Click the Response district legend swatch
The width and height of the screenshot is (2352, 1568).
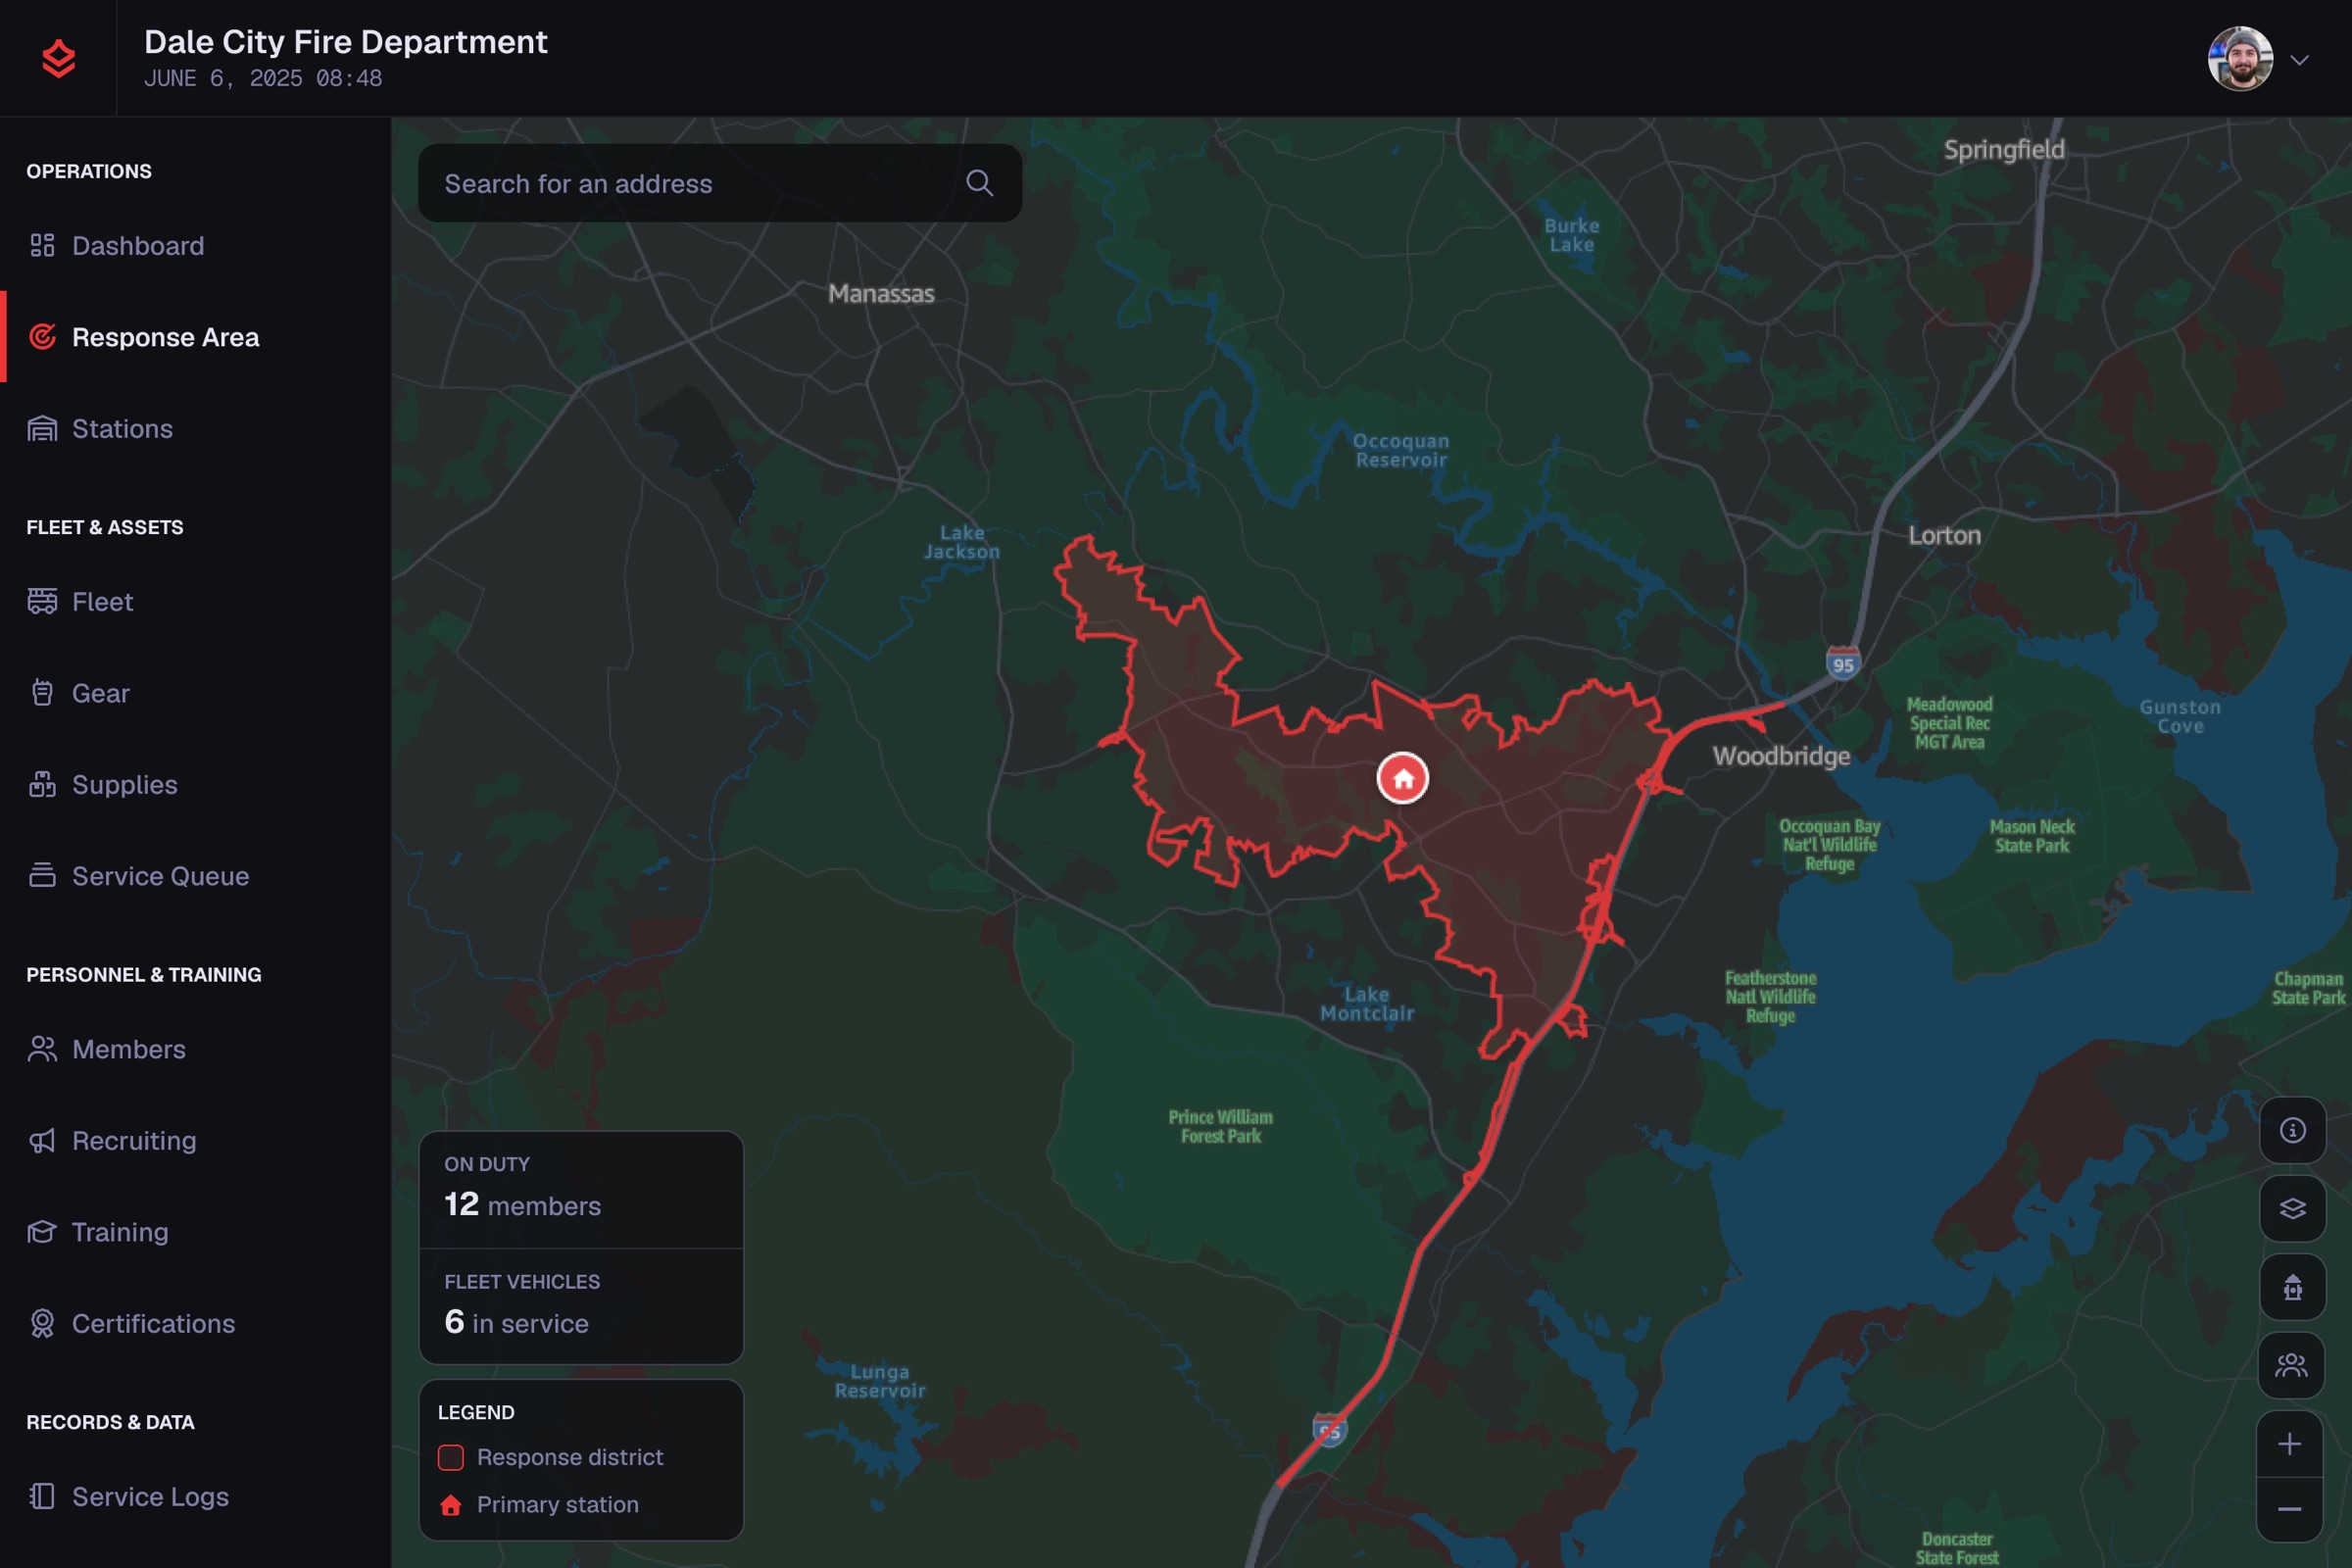[x=451, y=1458]
